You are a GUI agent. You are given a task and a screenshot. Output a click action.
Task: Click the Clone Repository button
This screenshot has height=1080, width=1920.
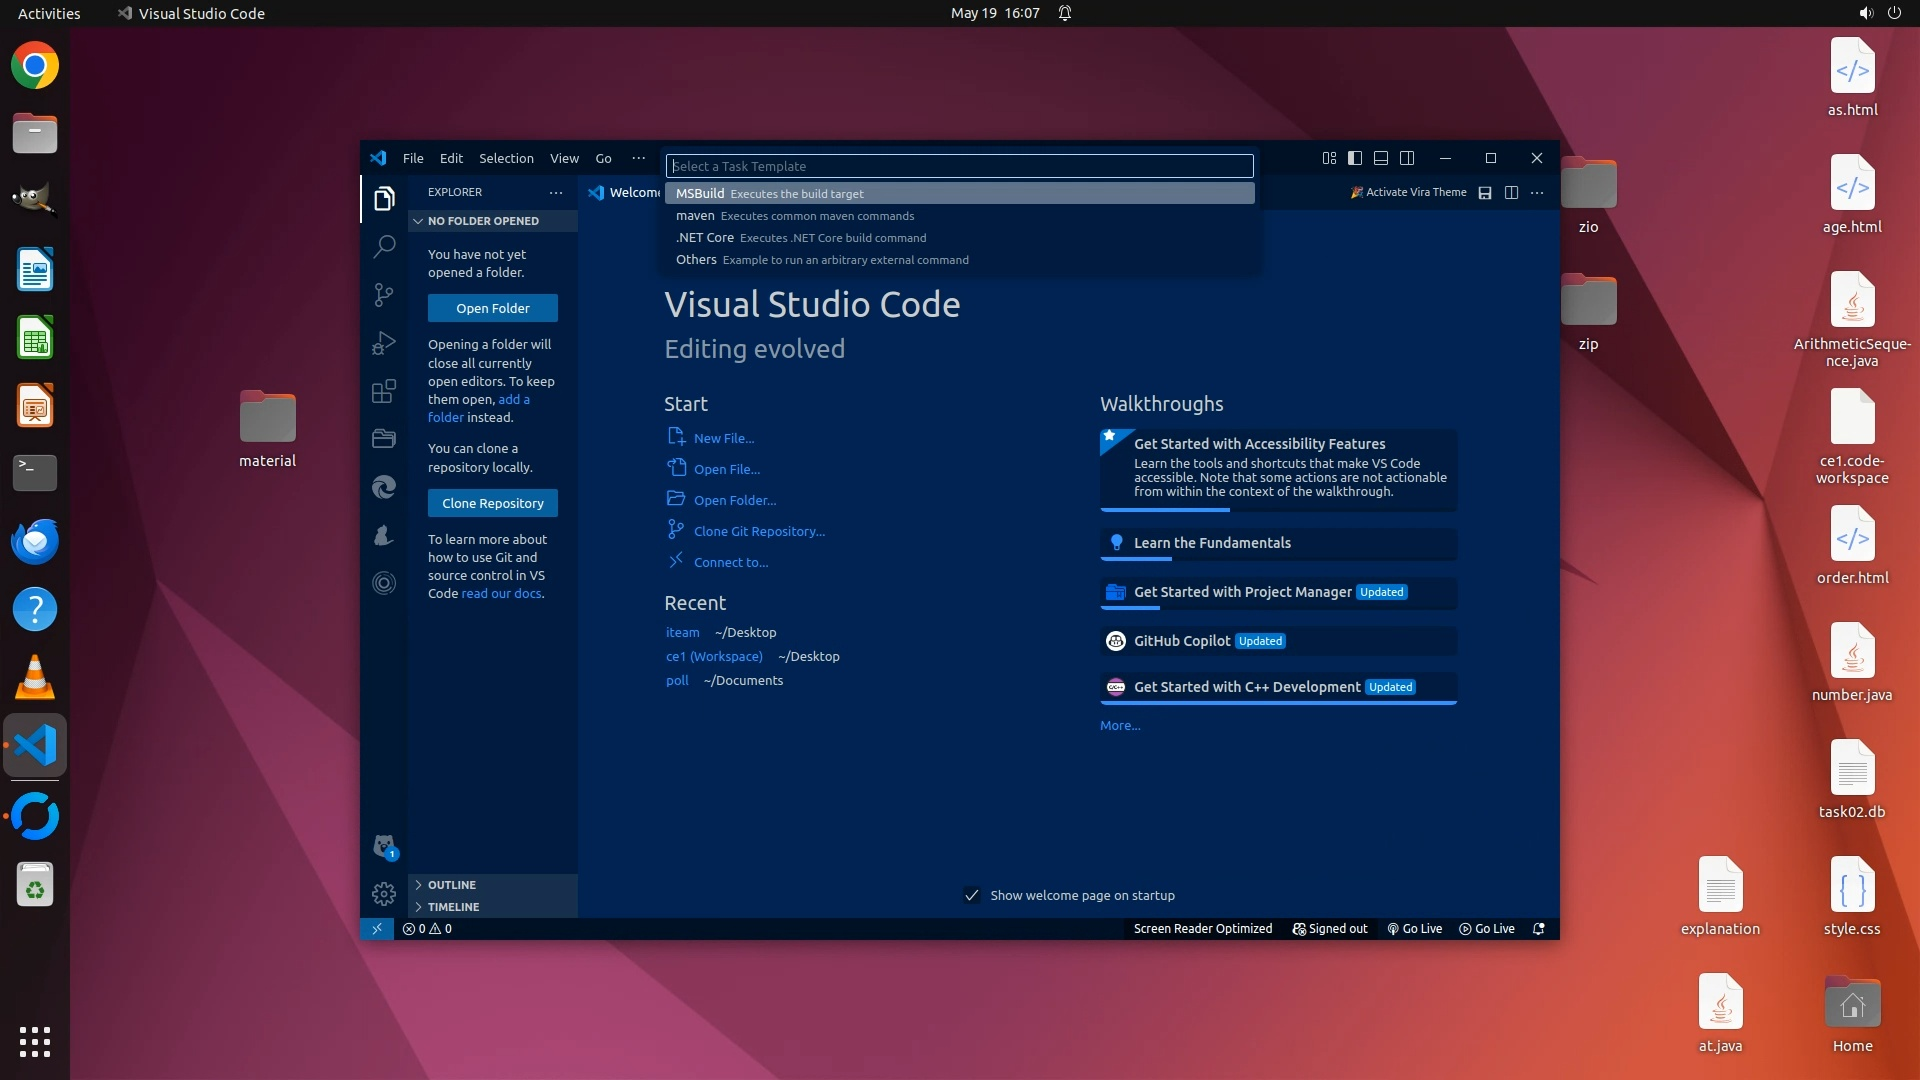(x=493, y=503)
